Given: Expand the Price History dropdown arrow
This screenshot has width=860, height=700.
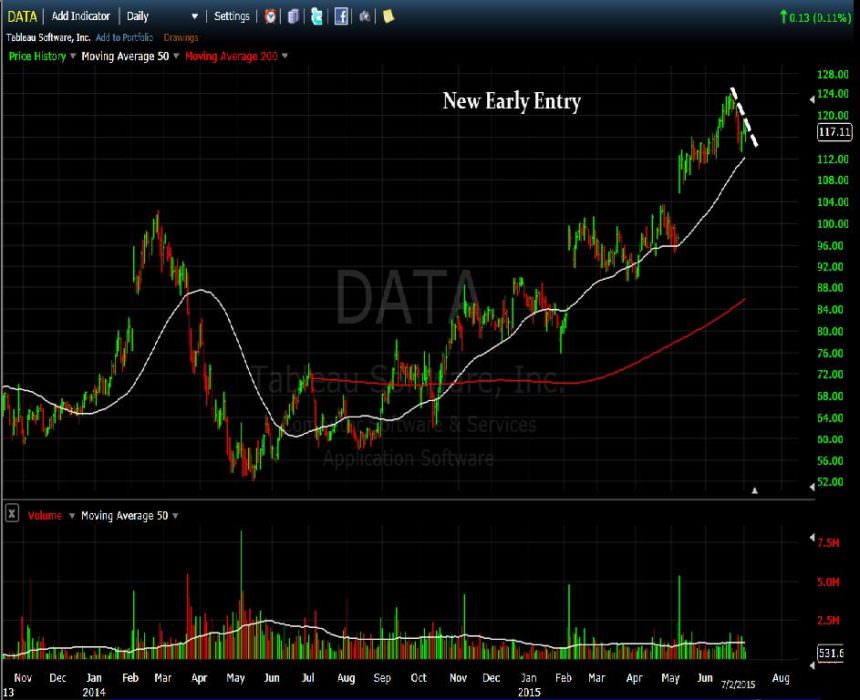Looking at the screenshot, I should pos(73,56).
